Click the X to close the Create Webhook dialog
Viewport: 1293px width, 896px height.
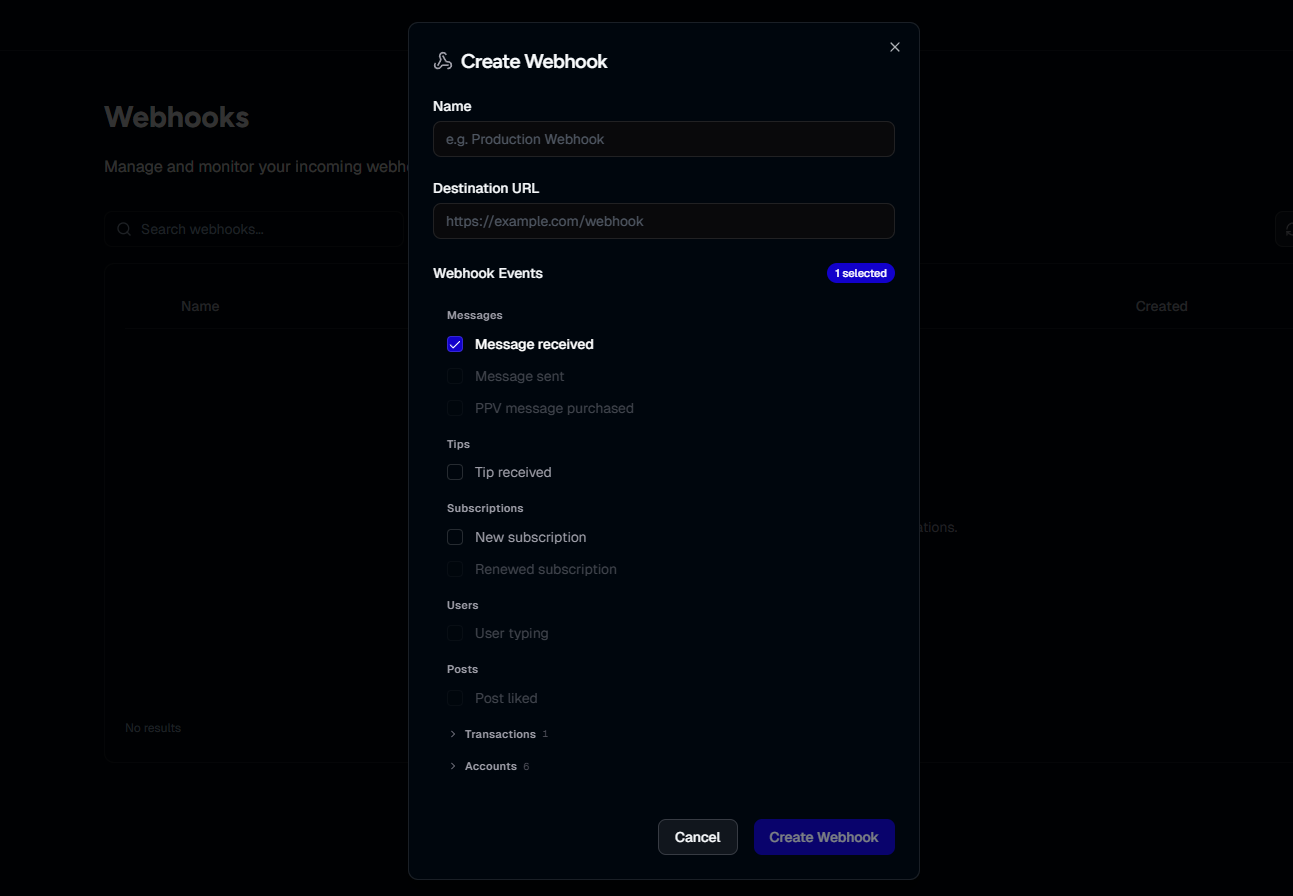894,46
